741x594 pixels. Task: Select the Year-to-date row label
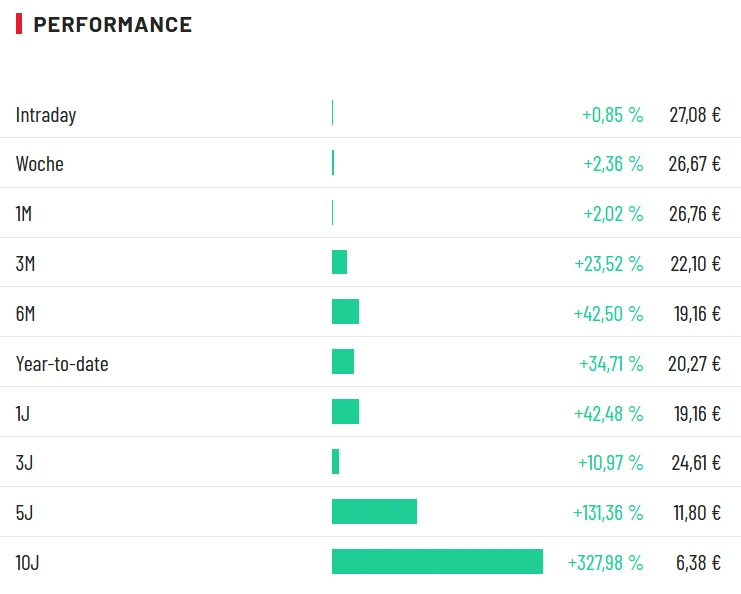62,364
